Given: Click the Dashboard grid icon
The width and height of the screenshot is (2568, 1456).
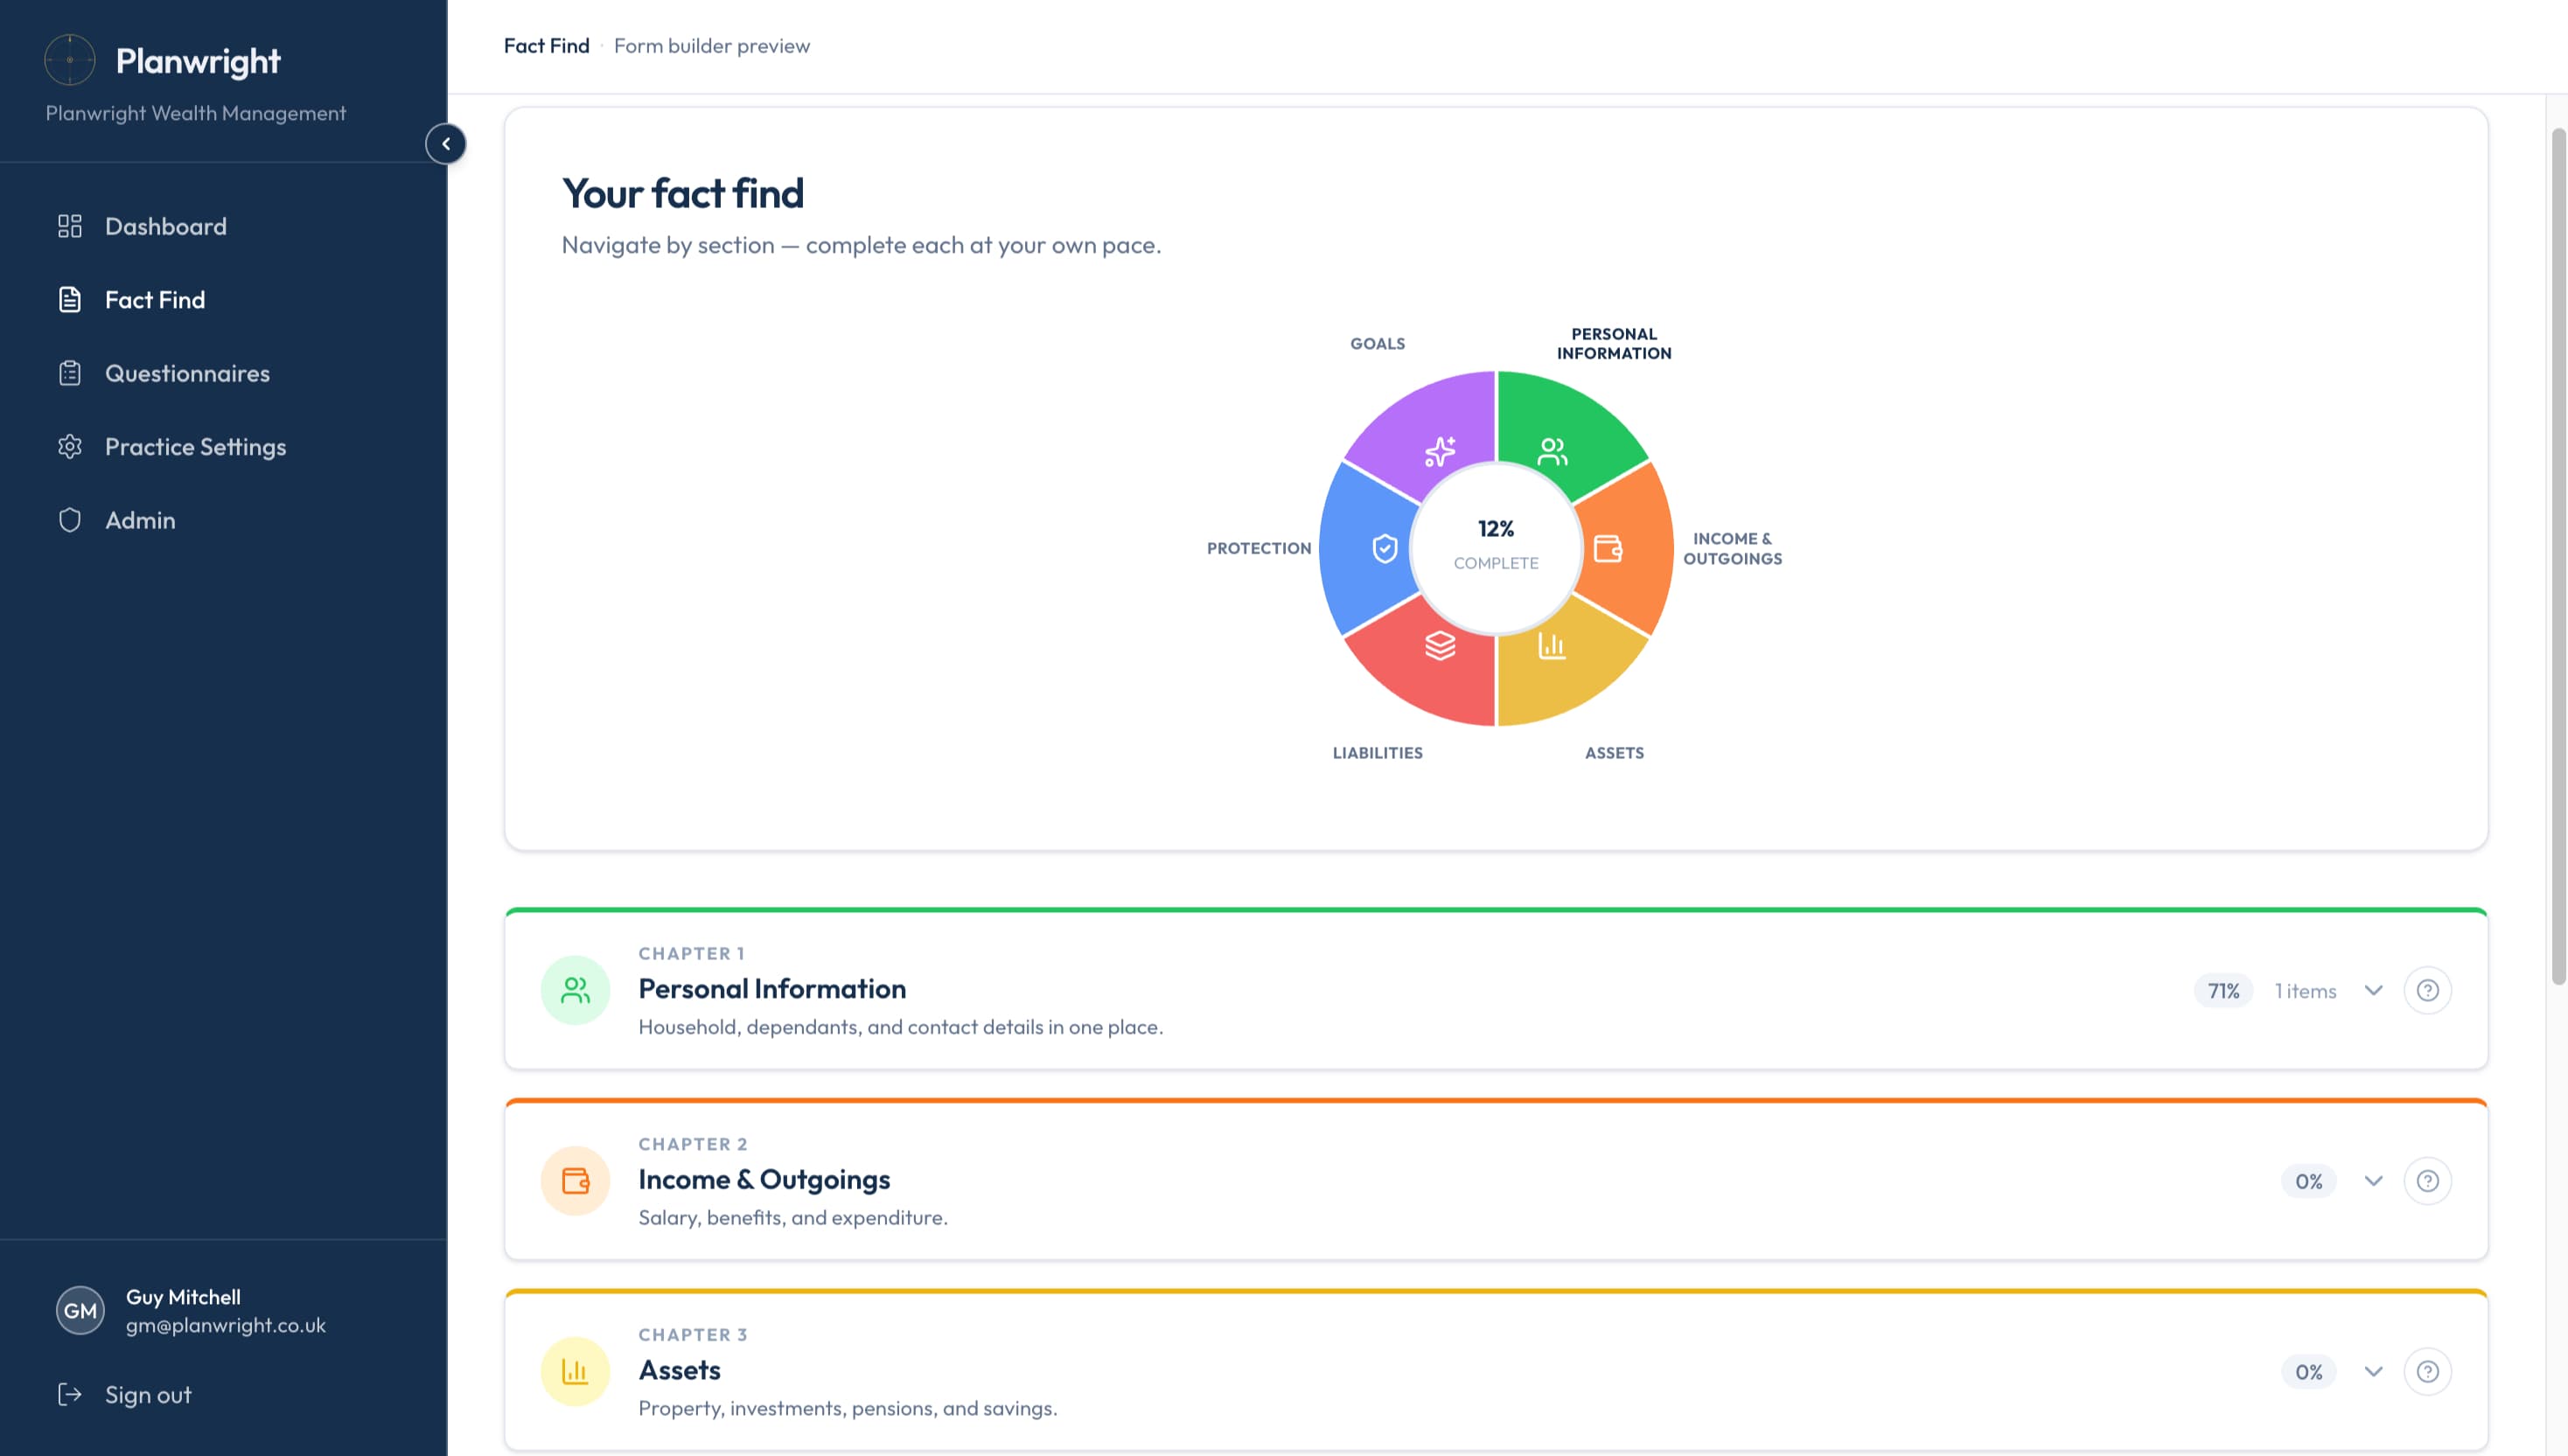Looking at the screenshot, I should (70, 226).
